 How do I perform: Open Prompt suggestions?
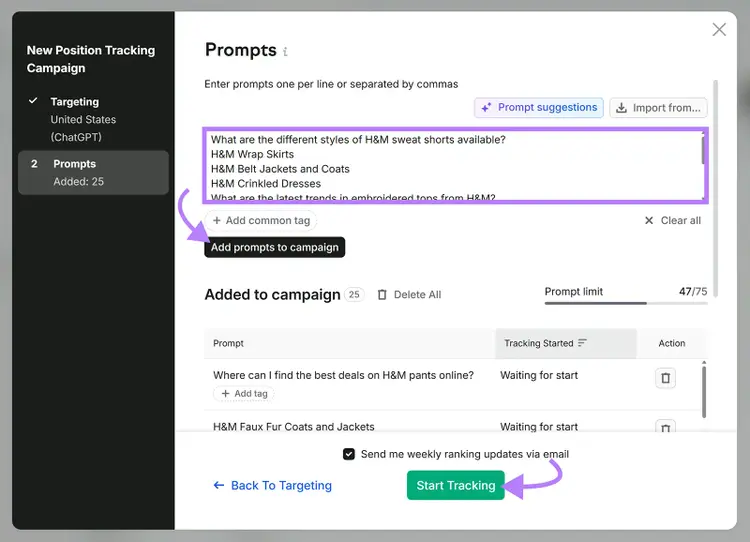(x=539, y=108)
